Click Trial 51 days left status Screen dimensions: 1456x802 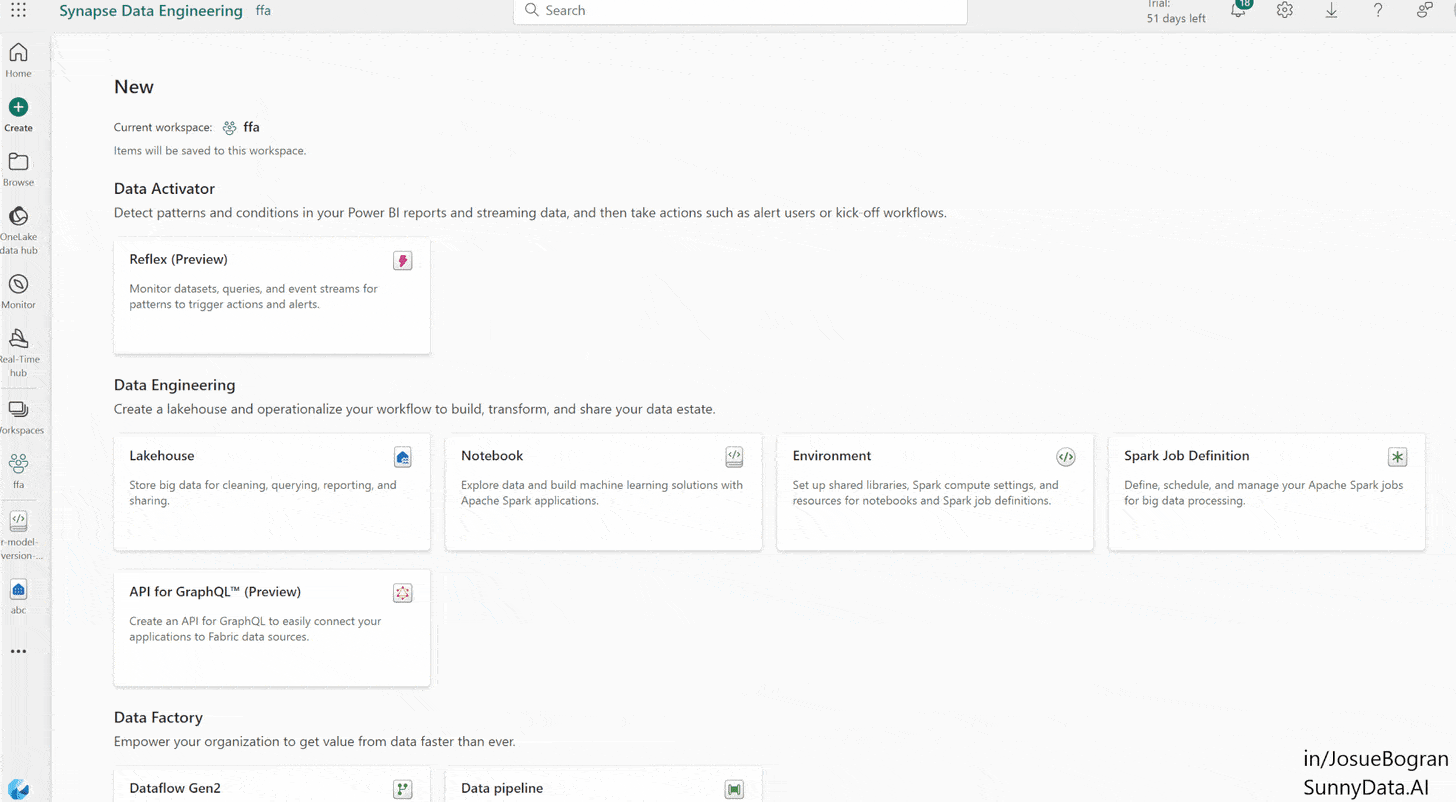[x=1176, y=12]
